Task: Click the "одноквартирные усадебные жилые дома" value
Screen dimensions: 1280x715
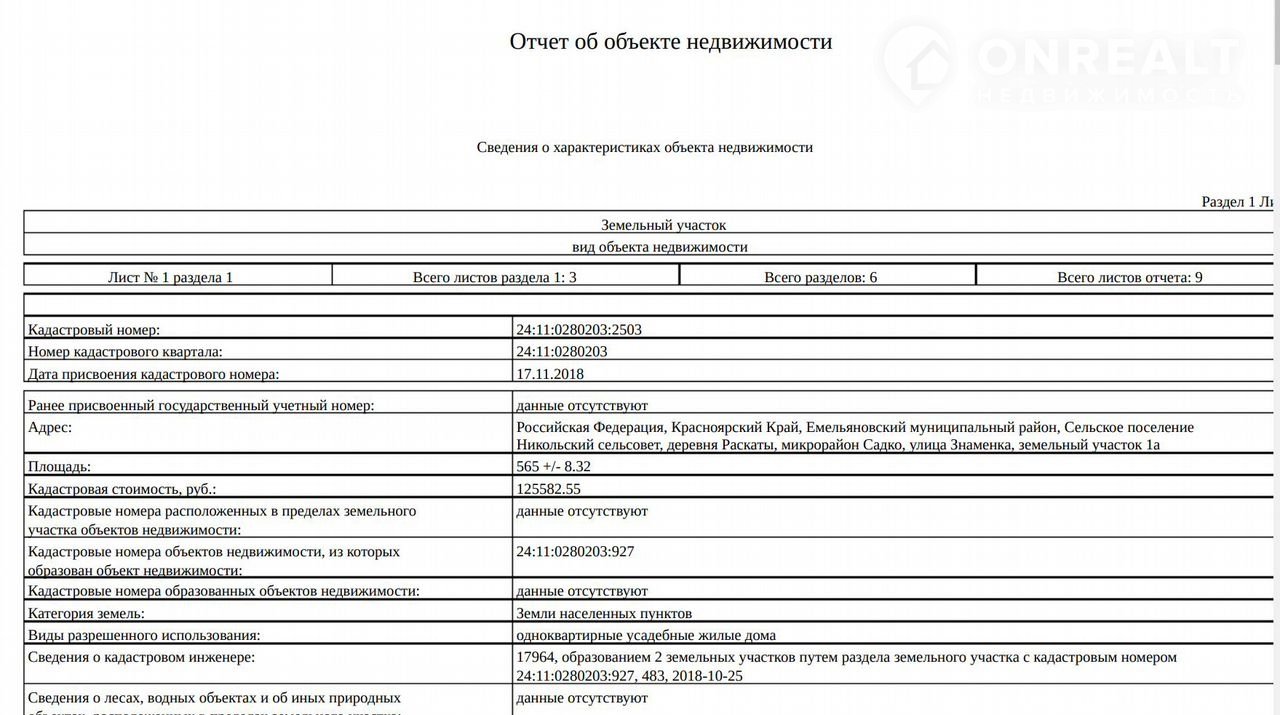Action: (x=645, y=635)
